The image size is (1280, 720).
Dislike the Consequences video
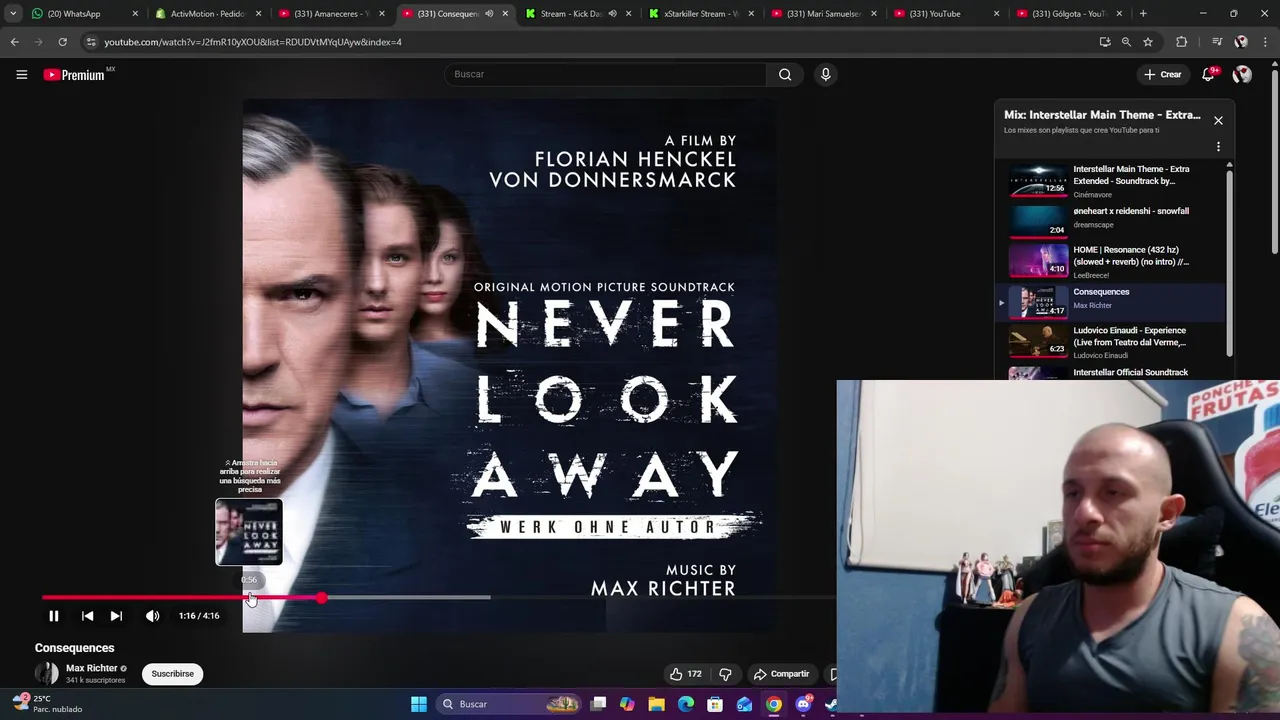[x=725, y=674]
